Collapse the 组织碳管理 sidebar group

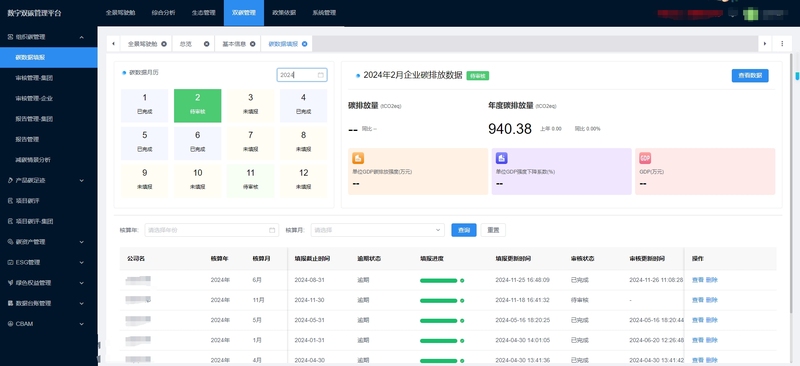82,37
